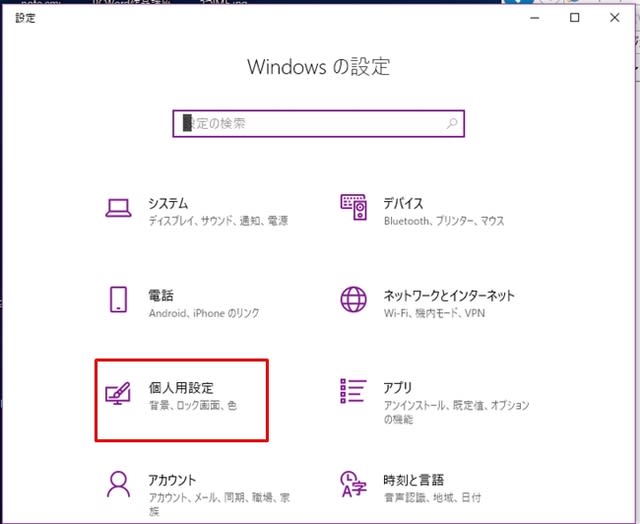
Task: Open the システム laptop icon
Action: (118, 208)
